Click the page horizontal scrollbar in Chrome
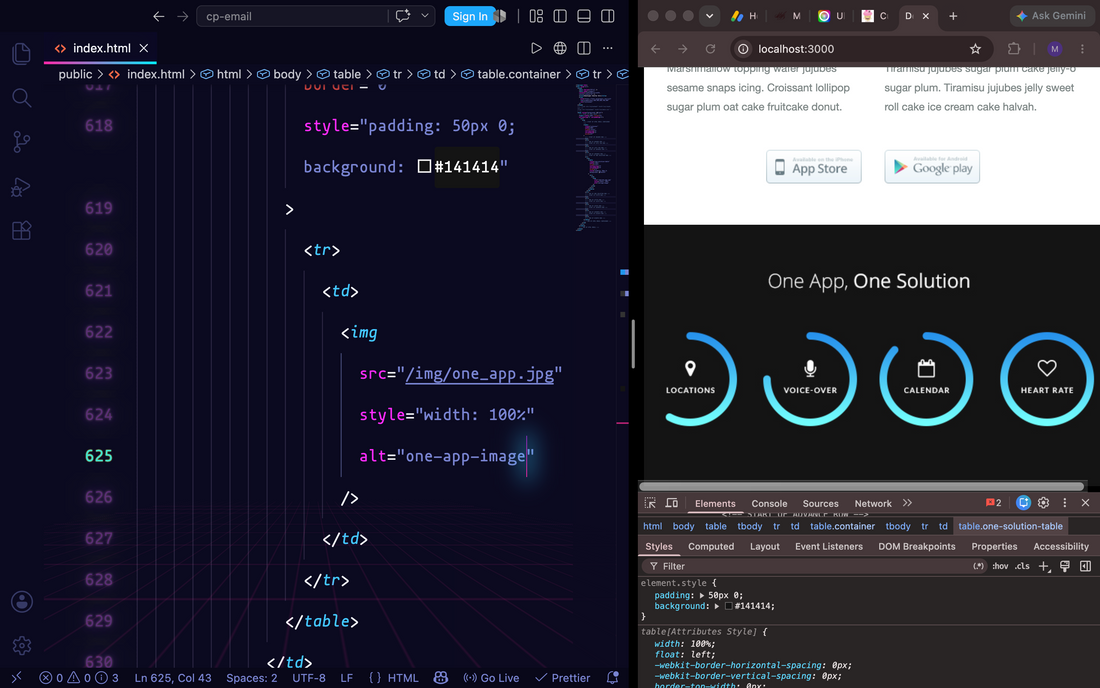This screenshot has height=688, width=1100. point(861,486)
